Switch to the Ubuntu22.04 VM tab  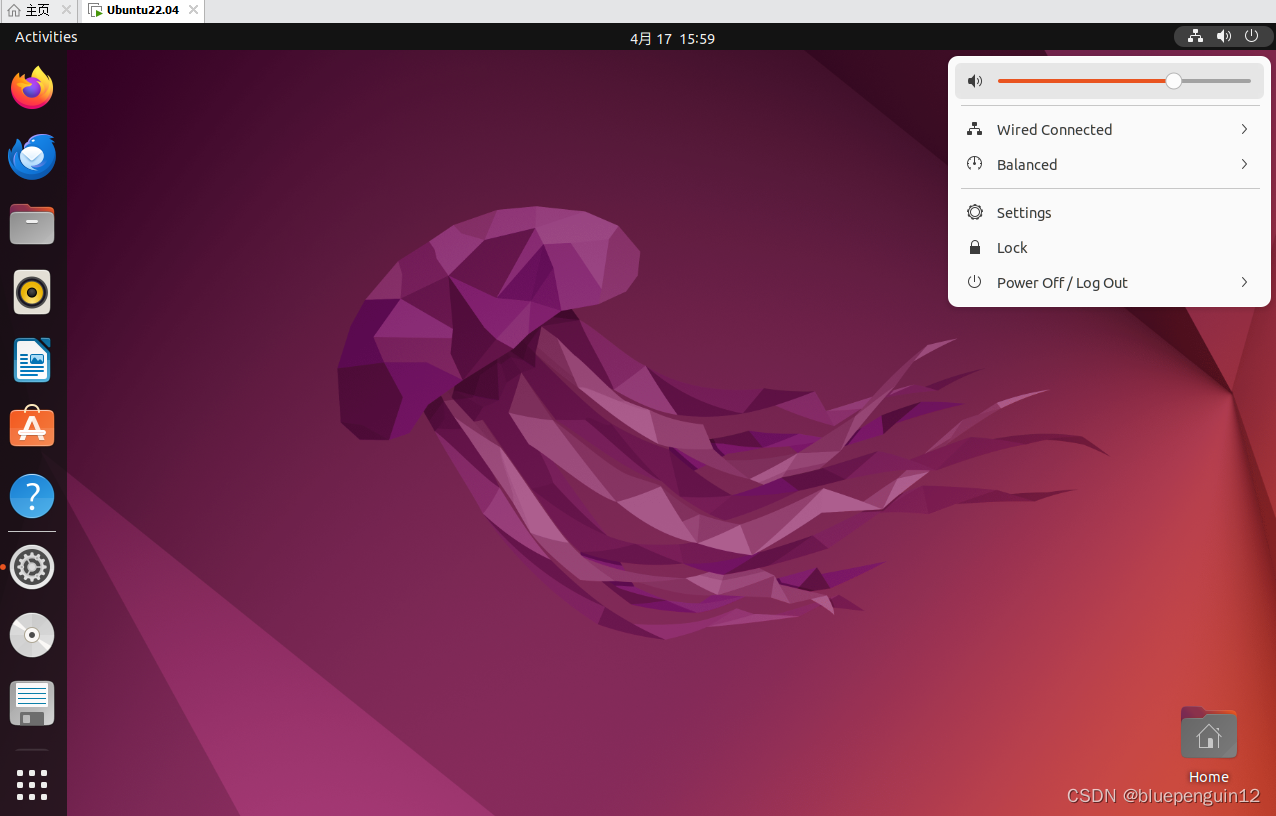pos(142,10)
